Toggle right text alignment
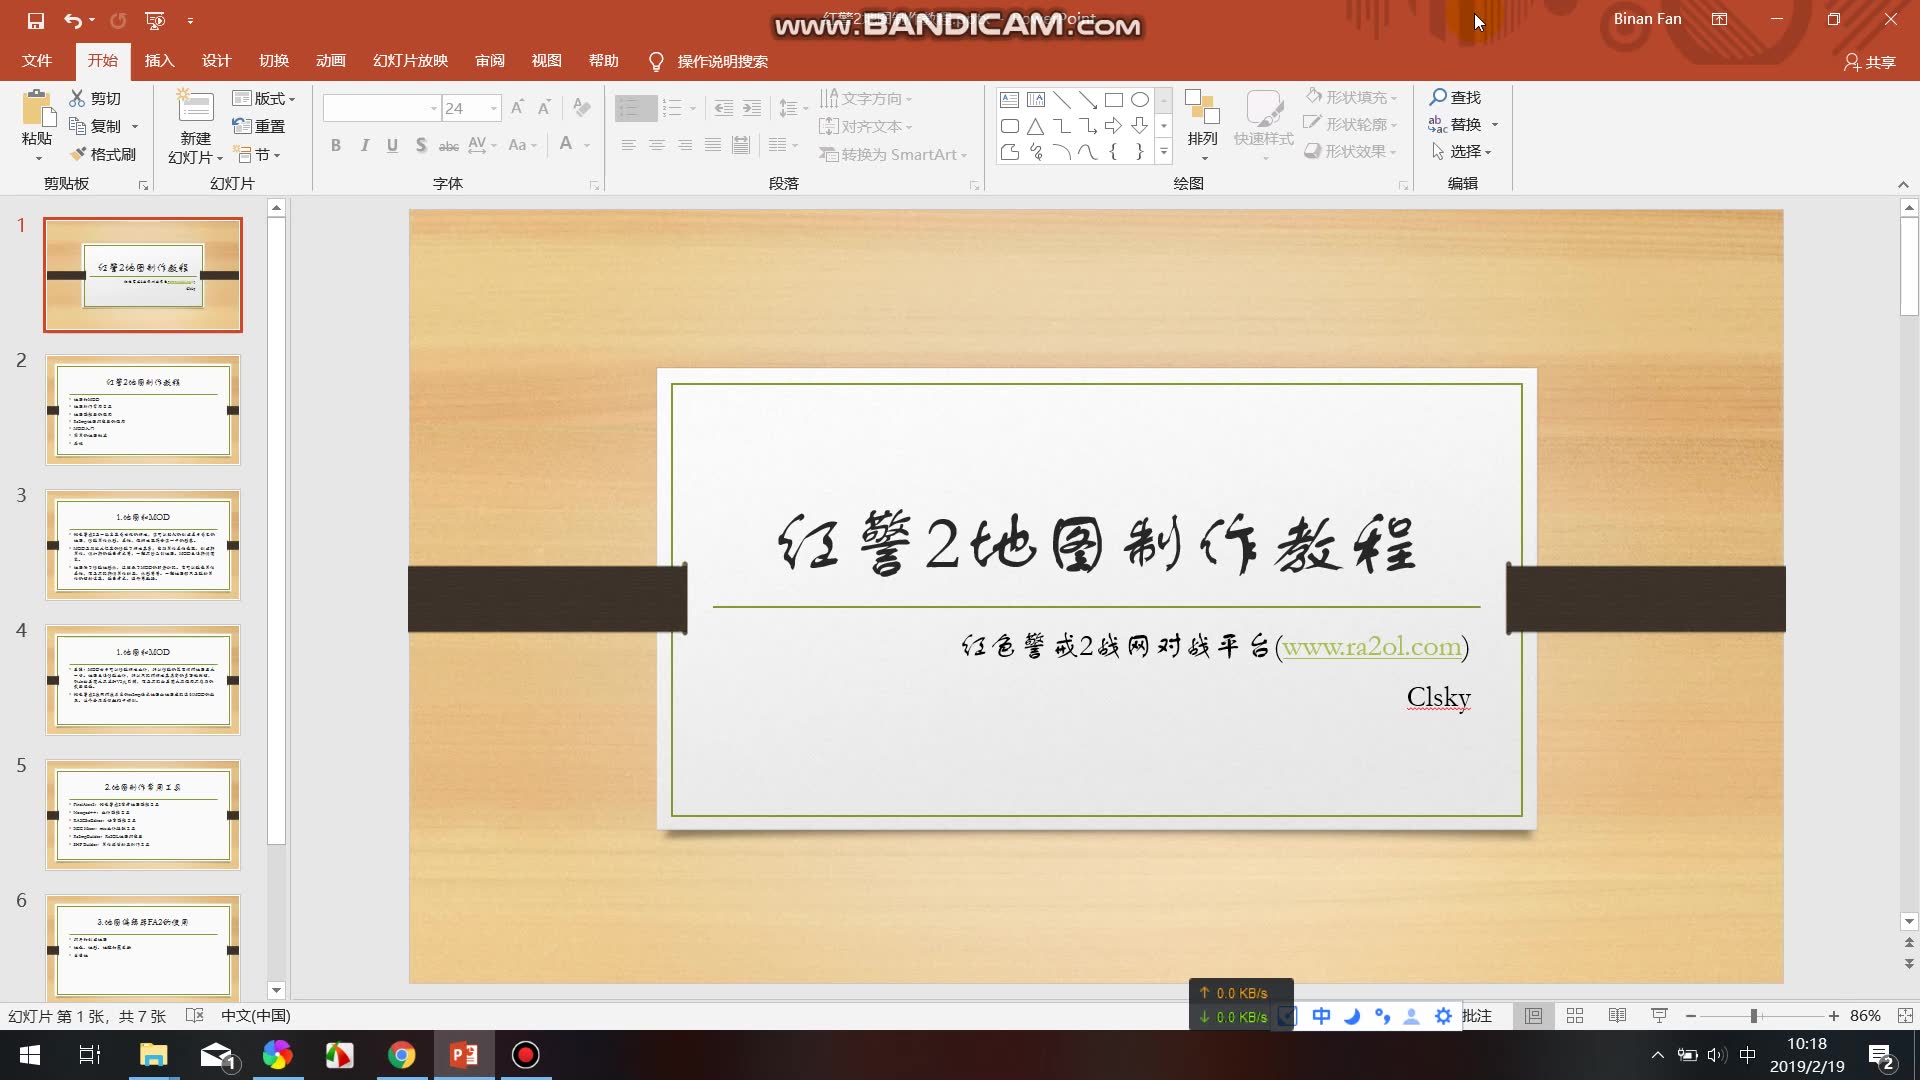The width and height of the screenshot is (1920, 1080). click(x=684, y=146)
